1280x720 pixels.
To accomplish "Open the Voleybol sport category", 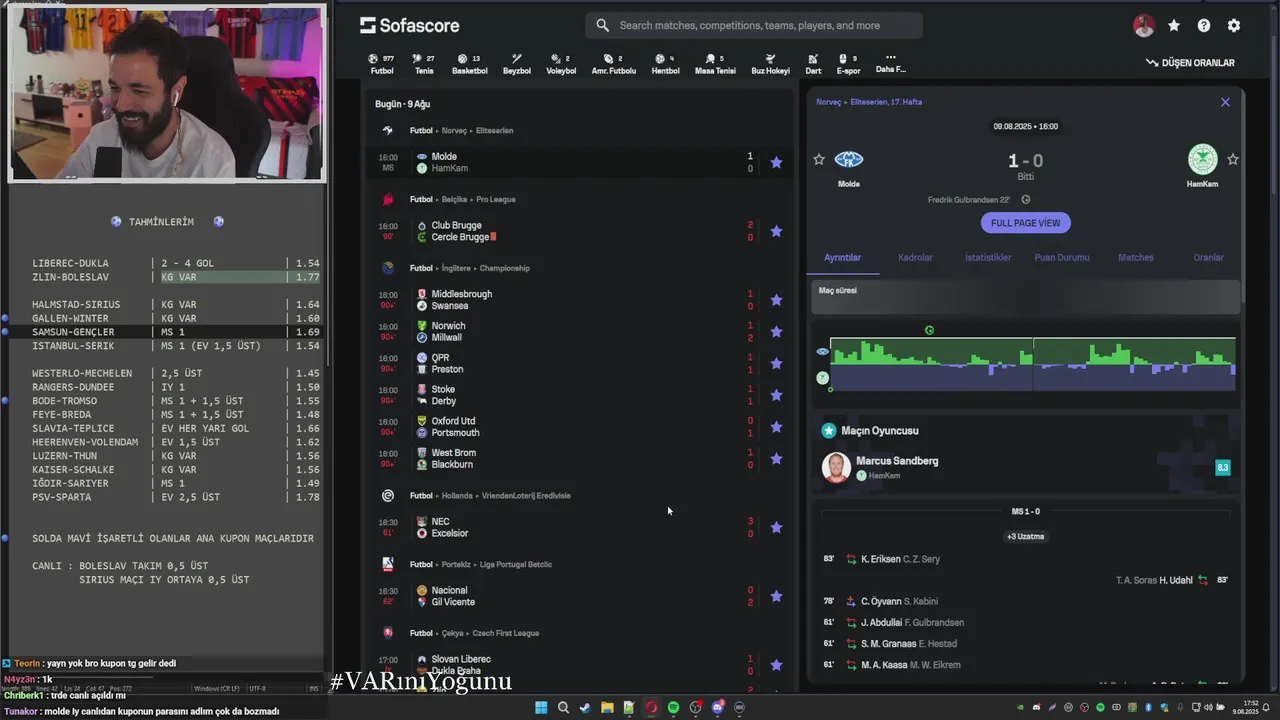I will tap(561, 64).
